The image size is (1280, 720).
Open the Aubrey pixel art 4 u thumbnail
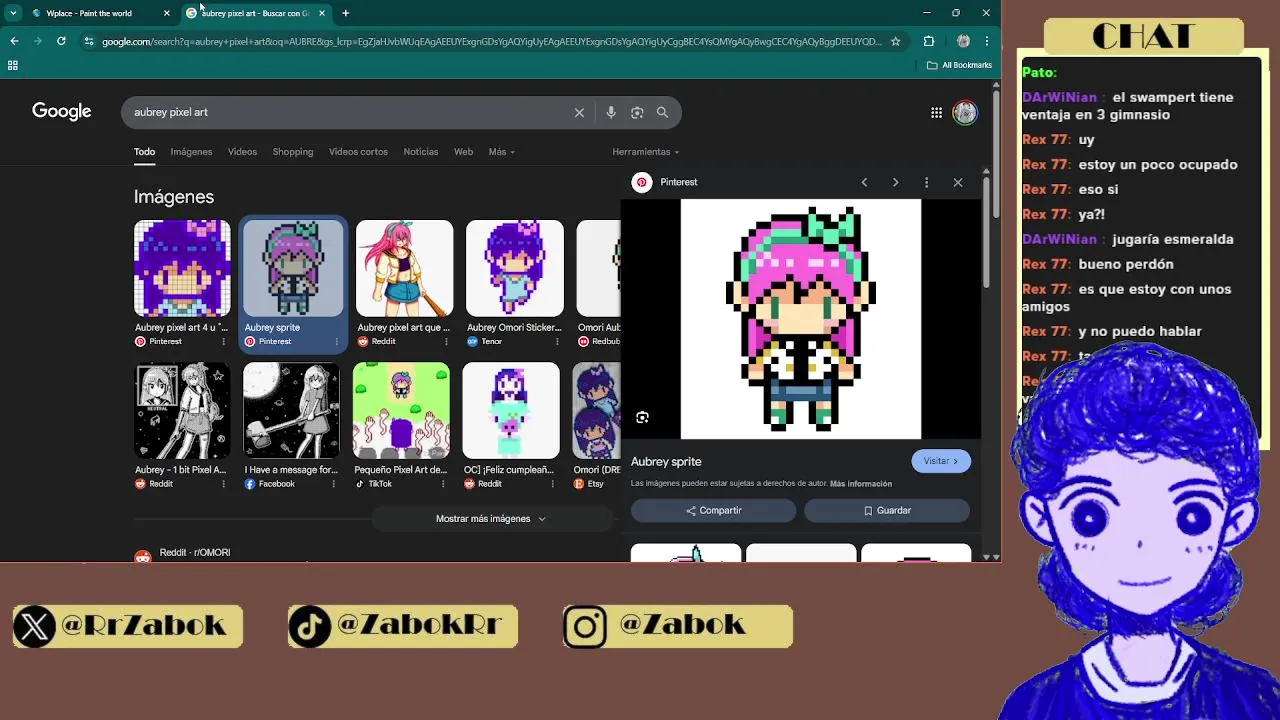[182, 268]
